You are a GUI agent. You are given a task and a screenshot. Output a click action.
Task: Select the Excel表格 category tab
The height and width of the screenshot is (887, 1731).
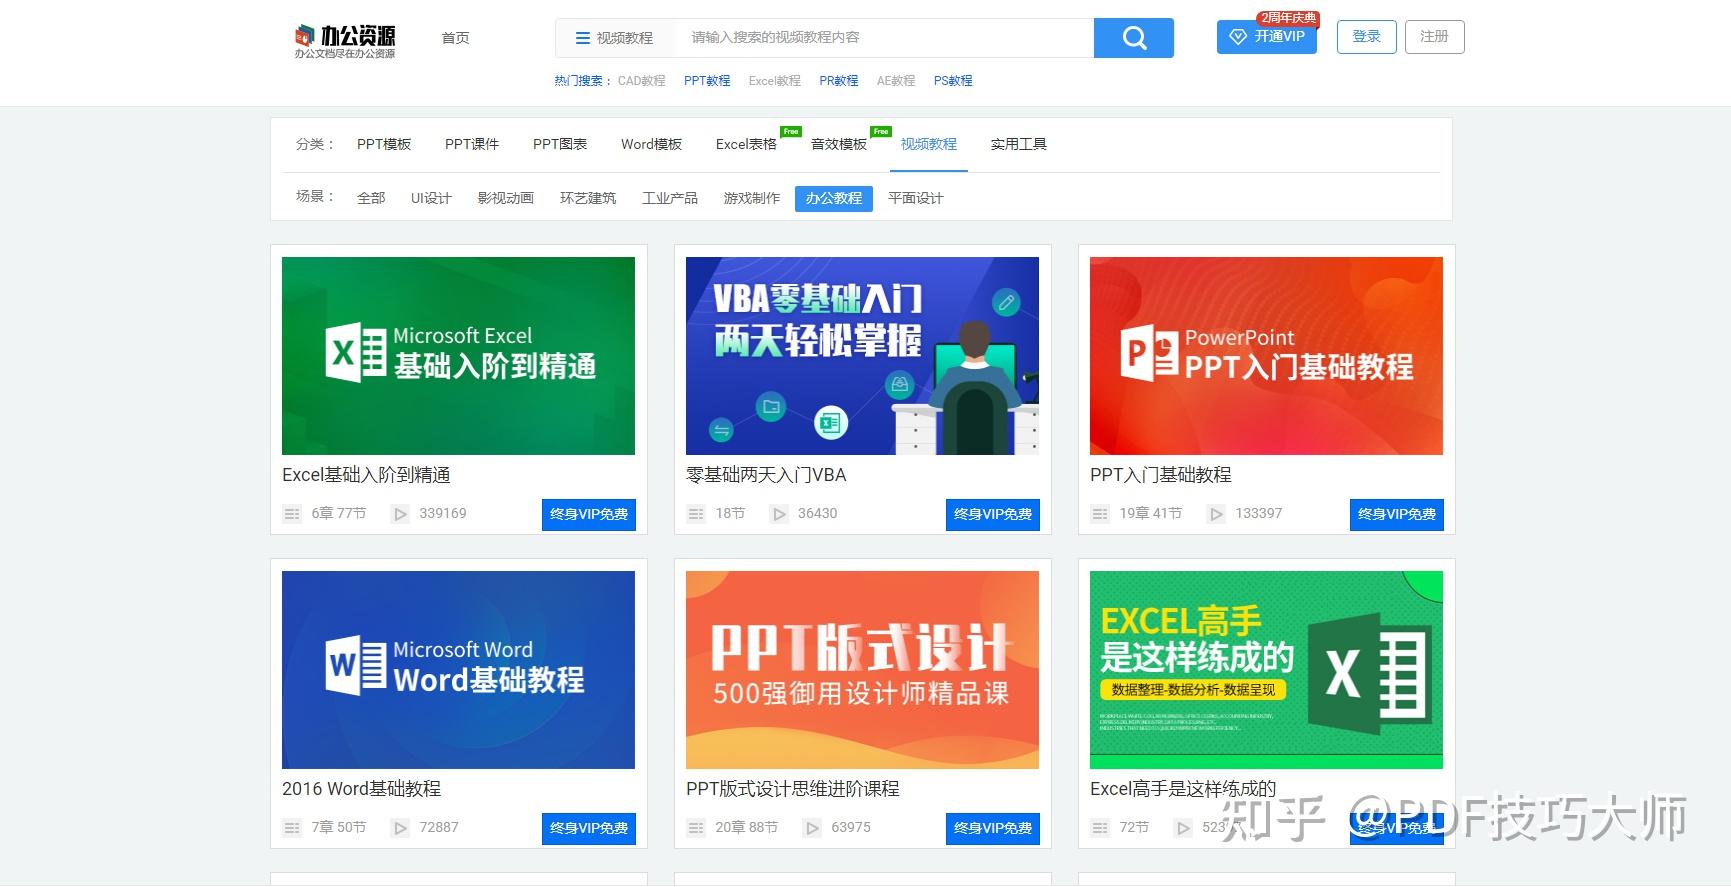746,144
